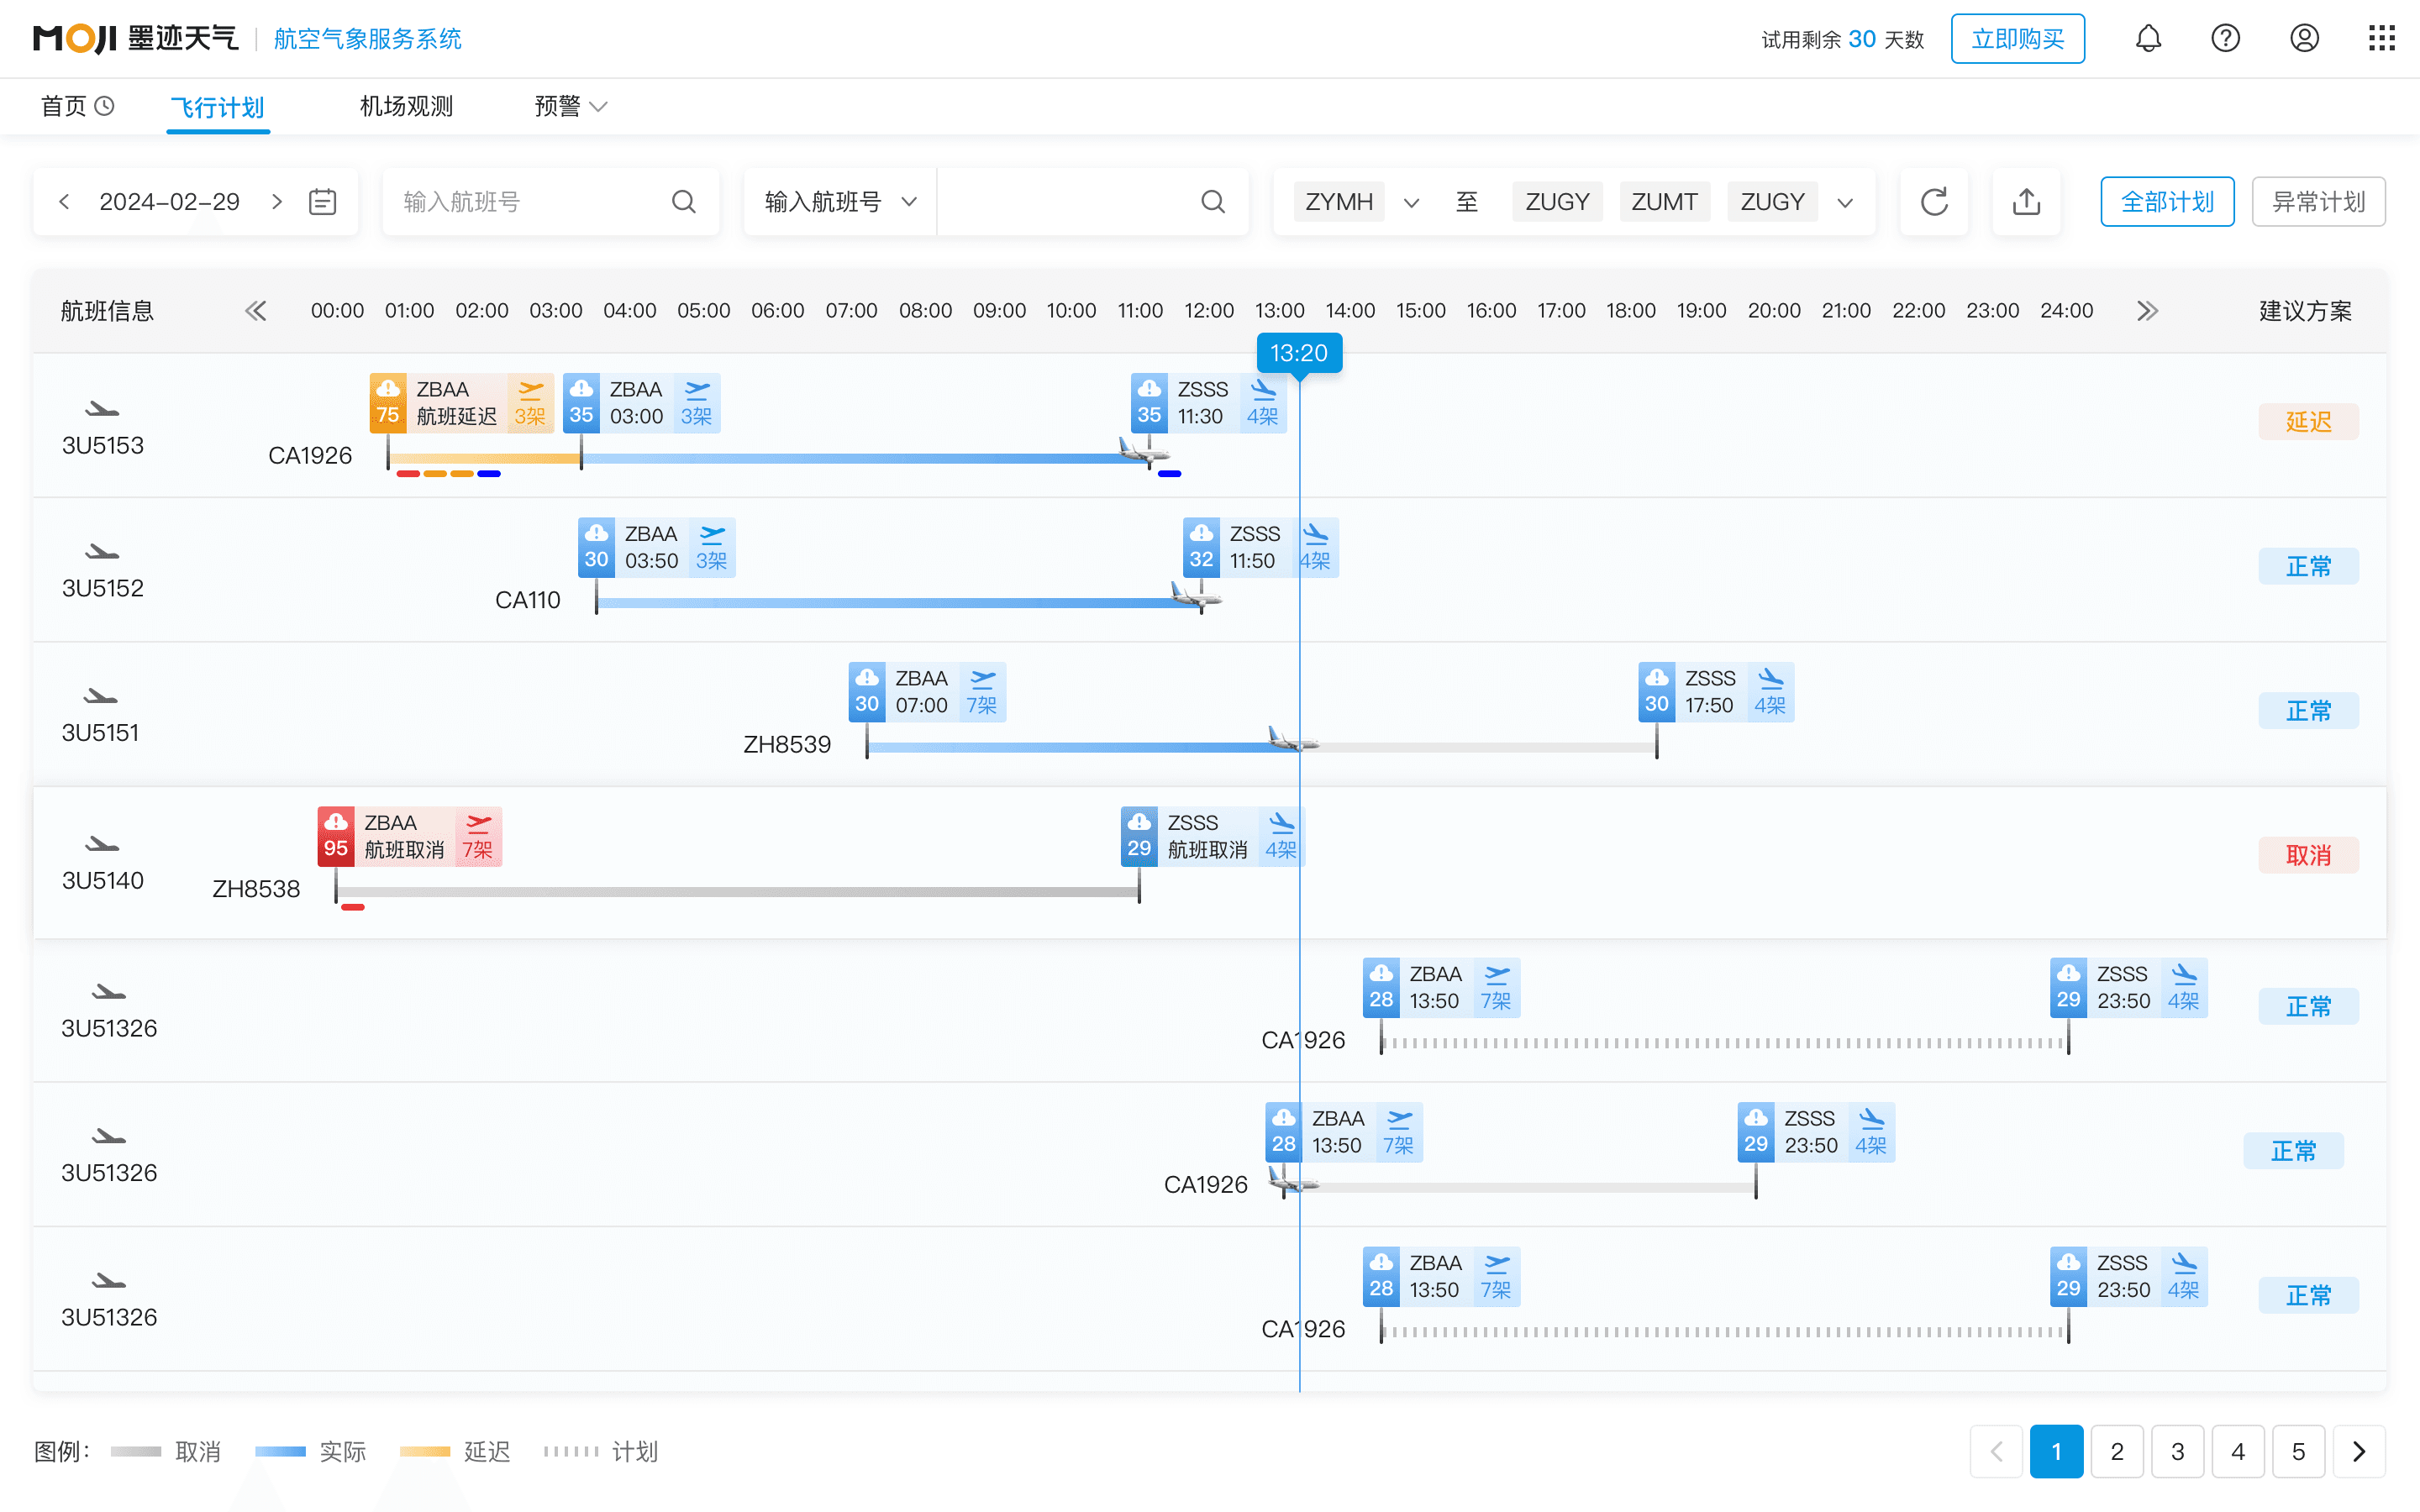The image size is (2420, 1512).
Task: Go to next date arrow
Action: tap(277, 202)
